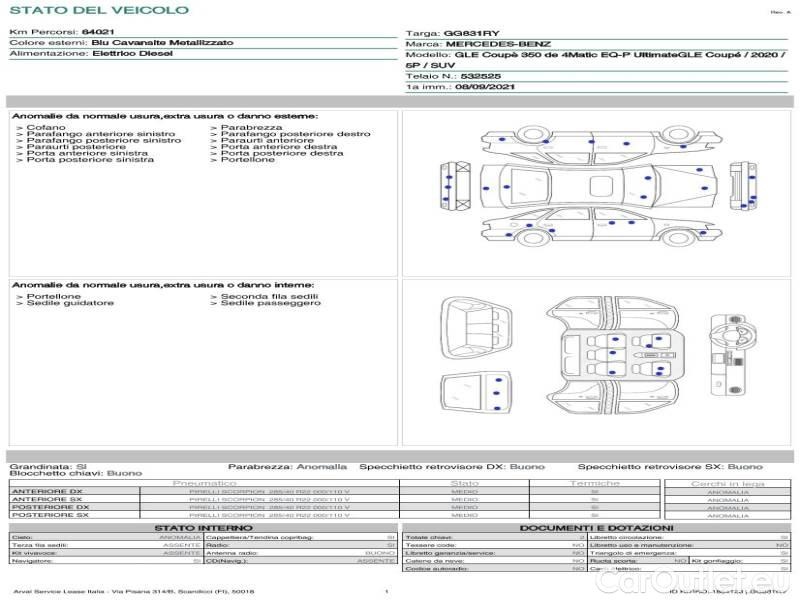Select chassis number '532525'
Image resolution: width=800 pixels, height=600 pixels.
pyautogui.click(x=481, y=76)
